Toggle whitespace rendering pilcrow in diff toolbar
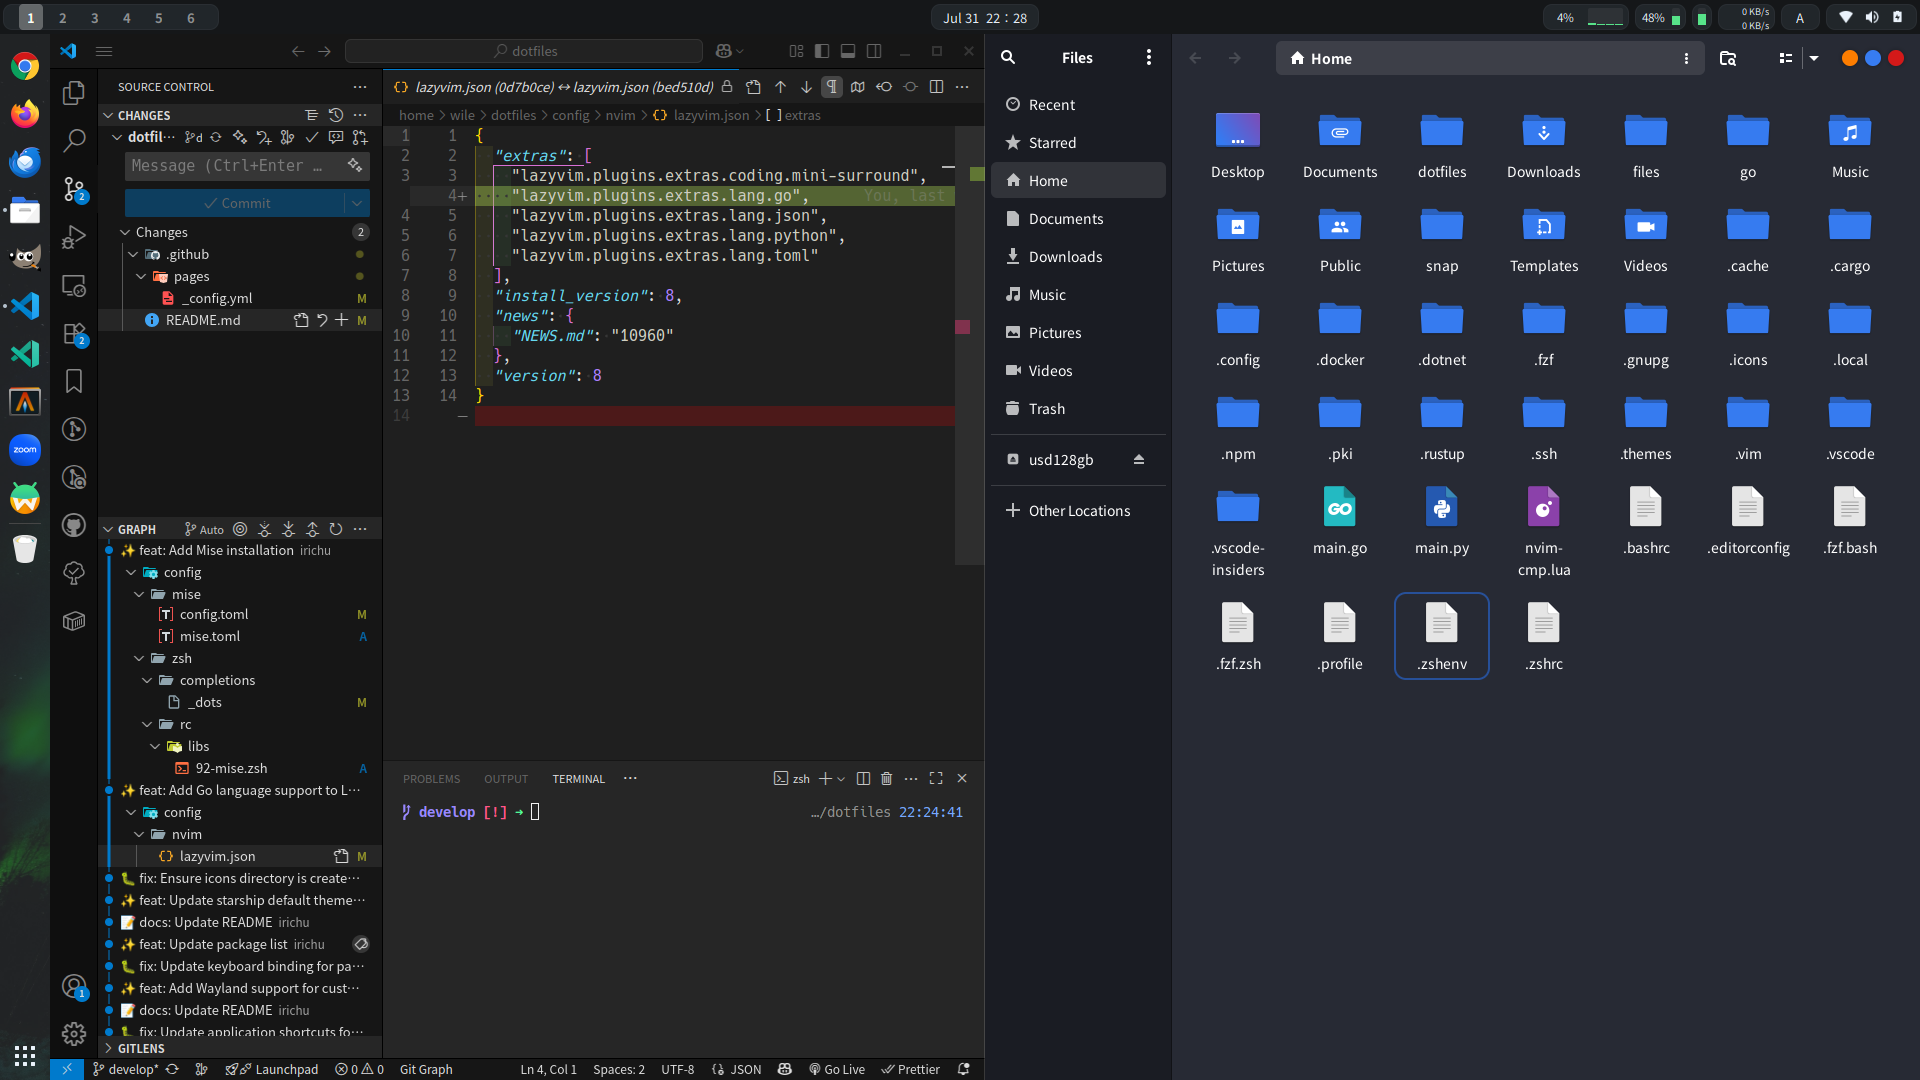 tap(832, 87)
